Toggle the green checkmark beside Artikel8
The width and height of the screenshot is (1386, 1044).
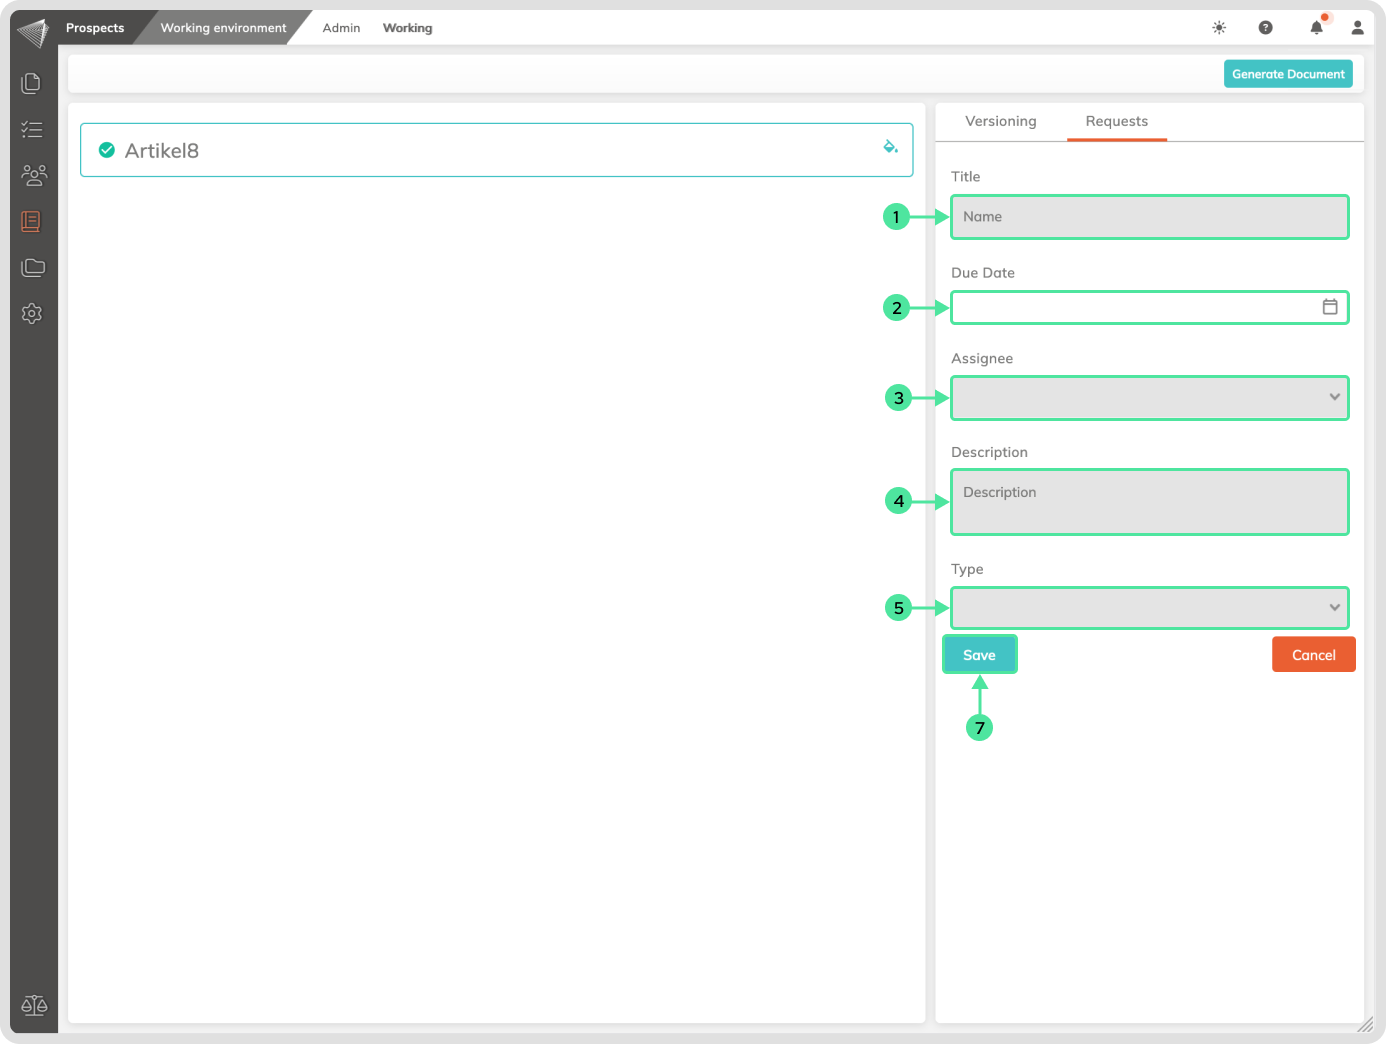click(x=107, y=150)
